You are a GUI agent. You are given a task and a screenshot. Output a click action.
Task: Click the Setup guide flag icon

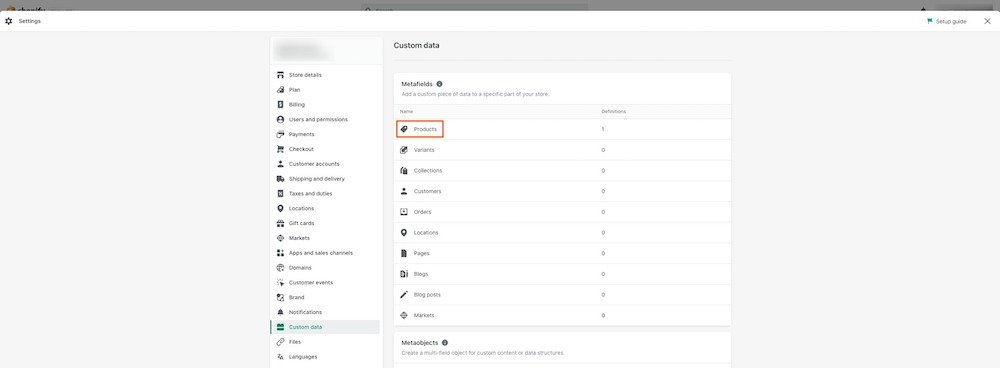pyautogui.click(x=929, y=21)
